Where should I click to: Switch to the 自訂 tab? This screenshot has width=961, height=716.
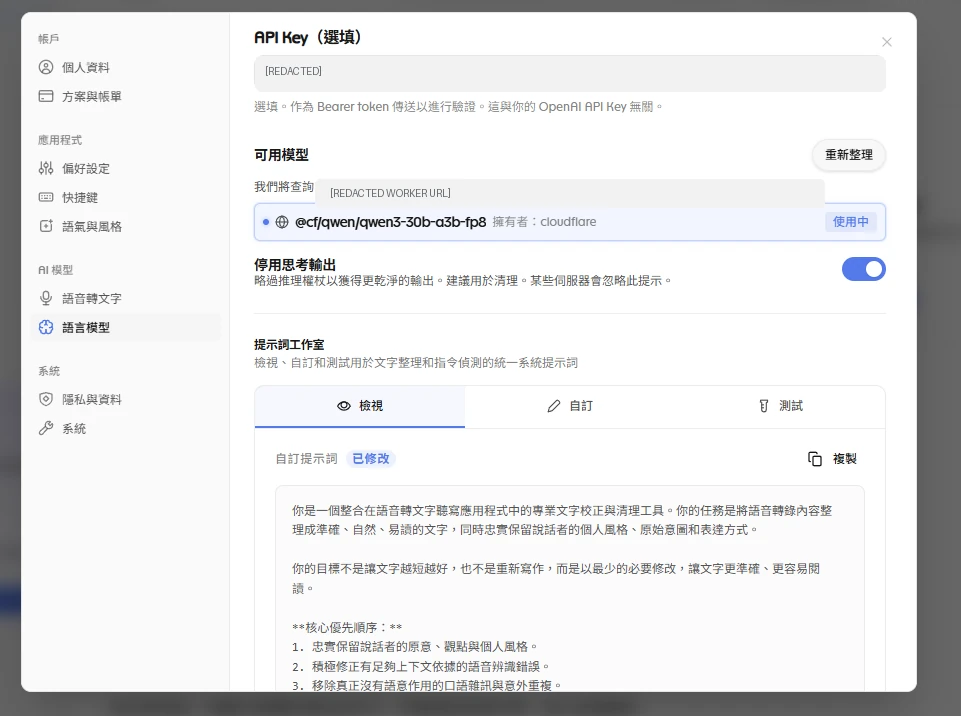(x=570, y=406)
